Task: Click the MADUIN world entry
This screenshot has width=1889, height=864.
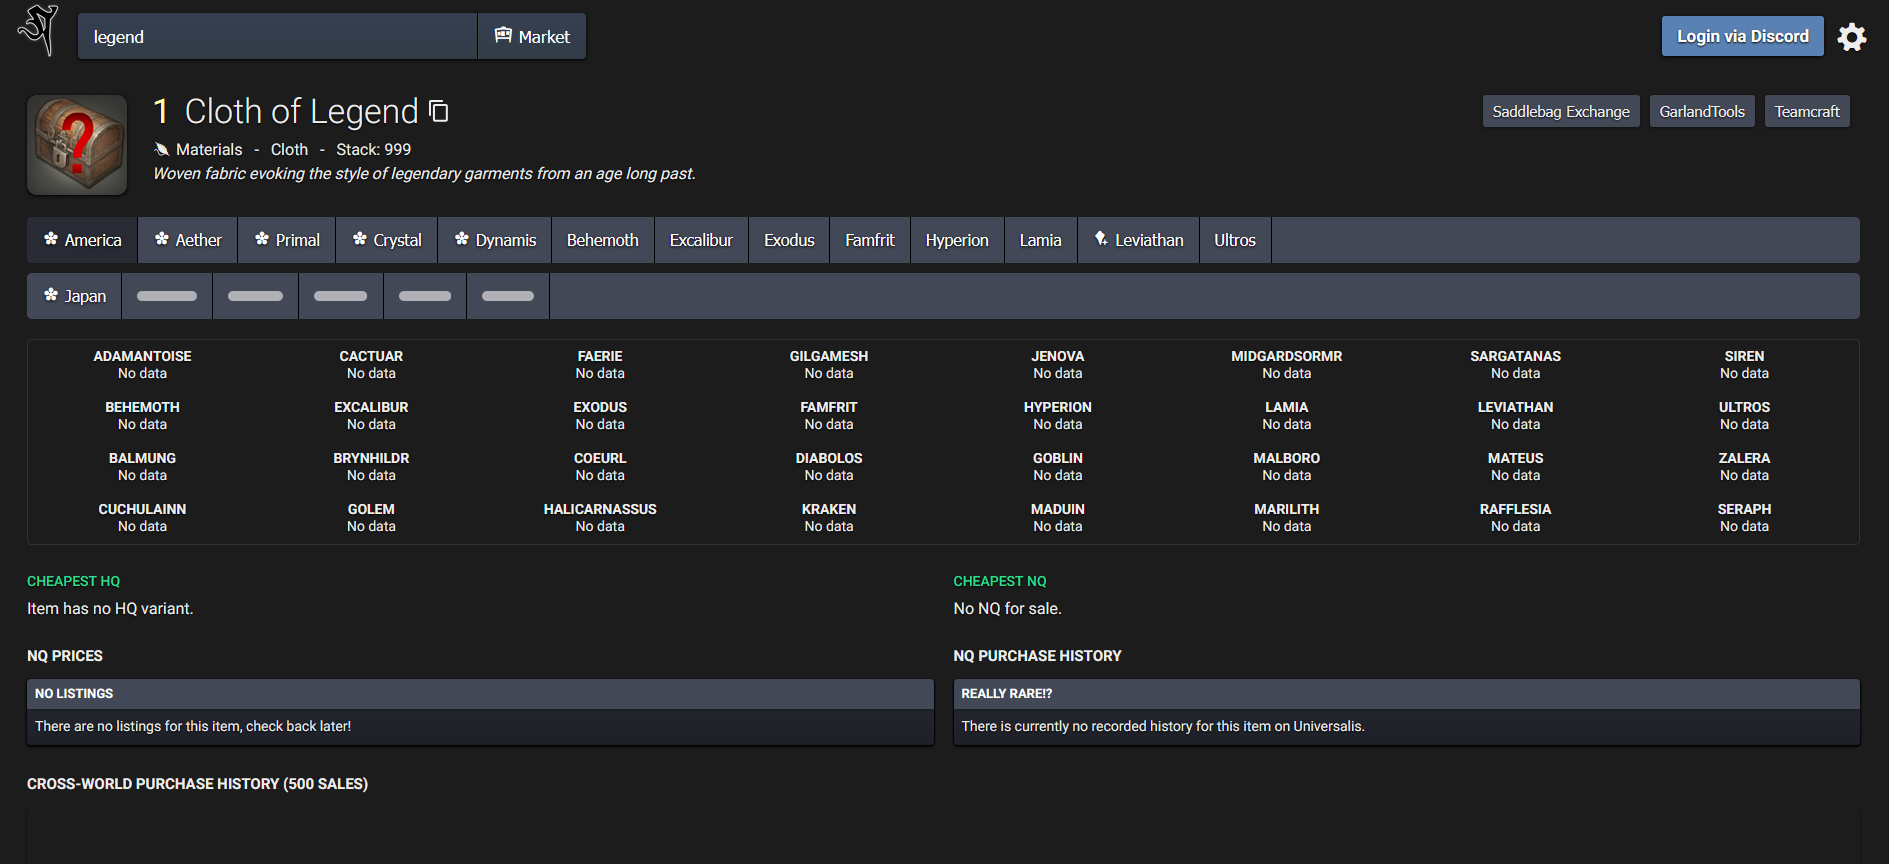Action: [x=1058, y=517]
